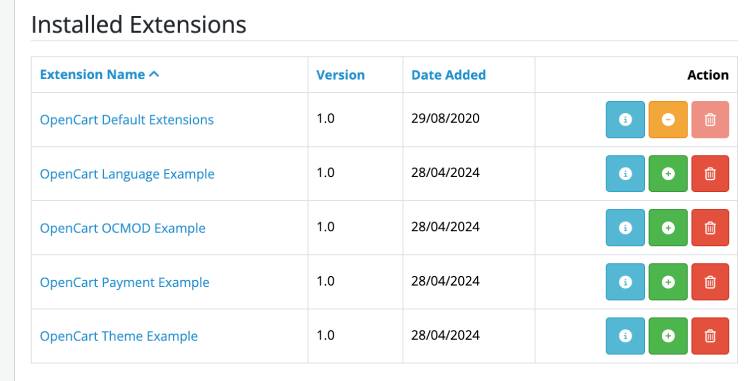750x381 pixels.
Task: Sort the table by Version
Action: click(x=340, y=75)
